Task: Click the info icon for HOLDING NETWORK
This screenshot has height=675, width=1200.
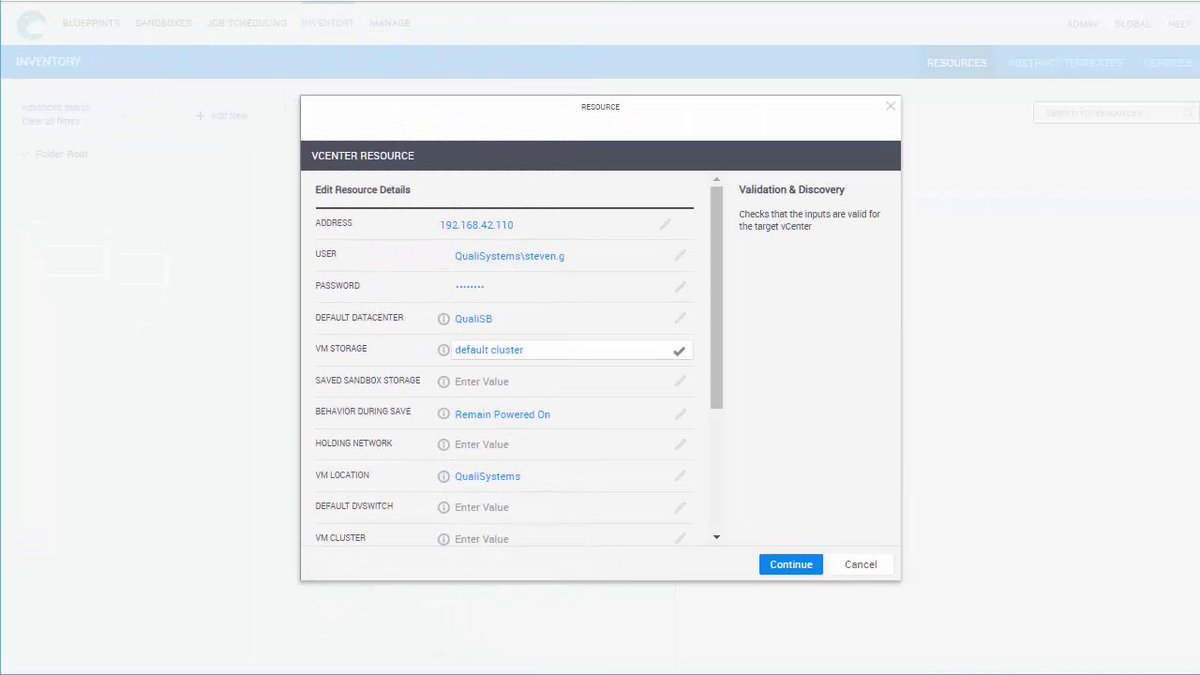Action: point(444,444)
